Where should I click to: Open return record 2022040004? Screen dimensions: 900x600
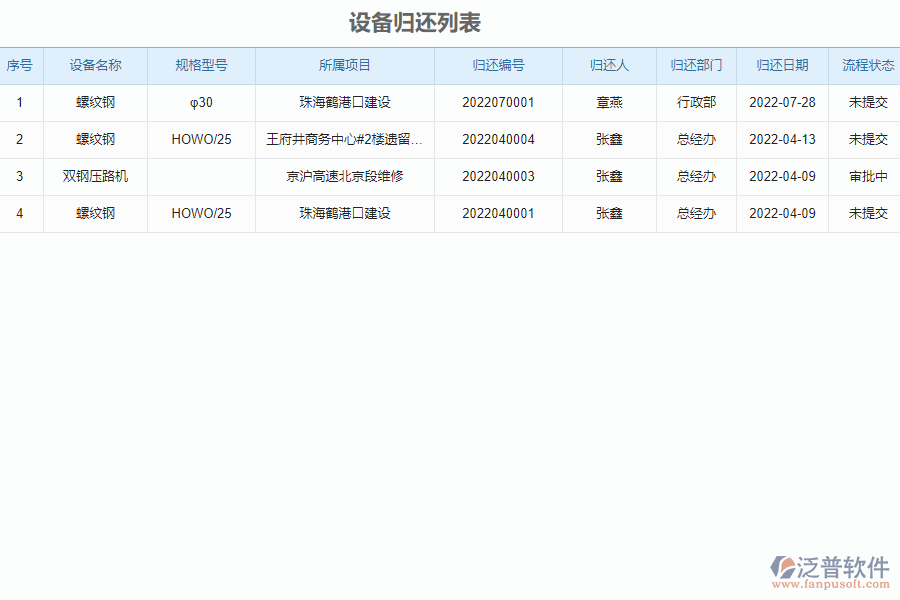(498, 139)
